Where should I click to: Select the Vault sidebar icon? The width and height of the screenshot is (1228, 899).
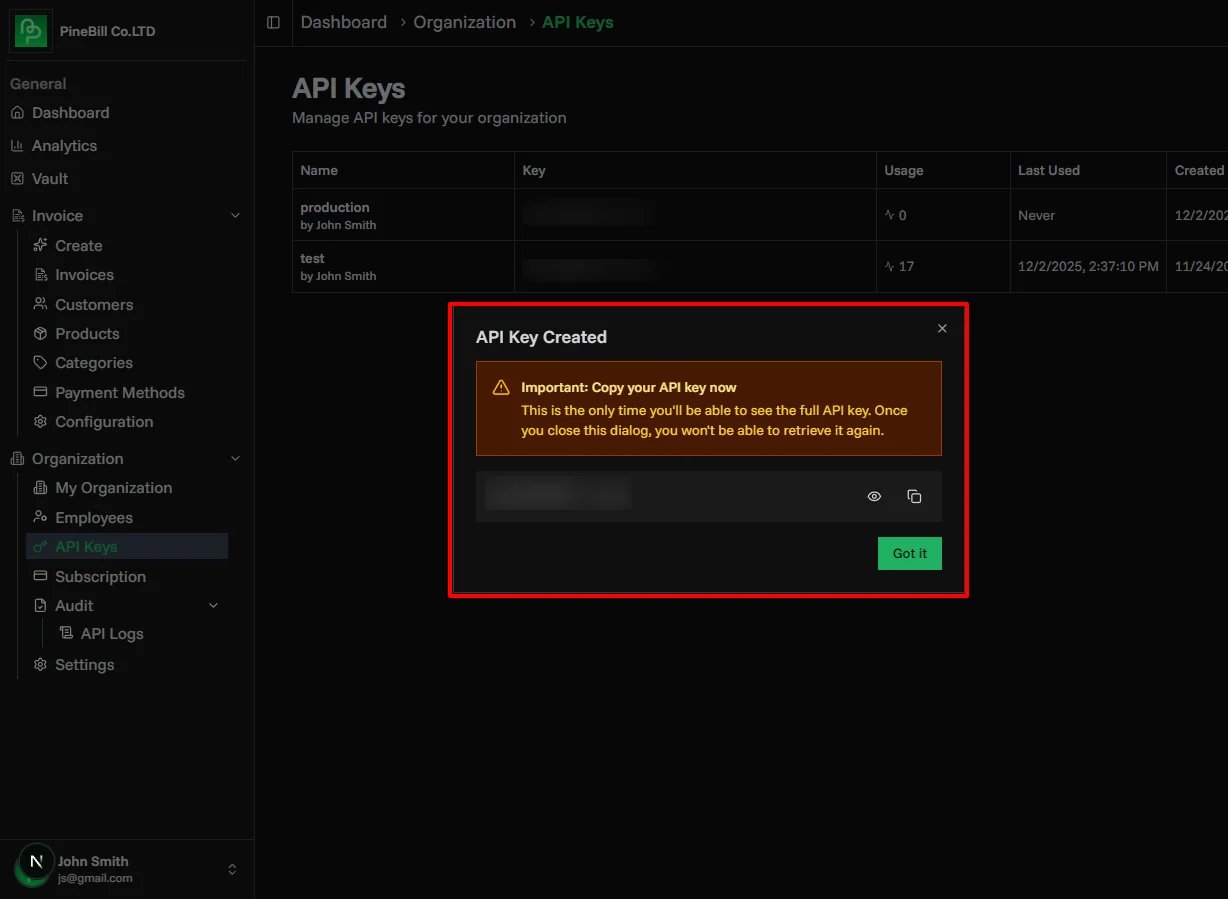pyautogui.click(x=17, y=178)
